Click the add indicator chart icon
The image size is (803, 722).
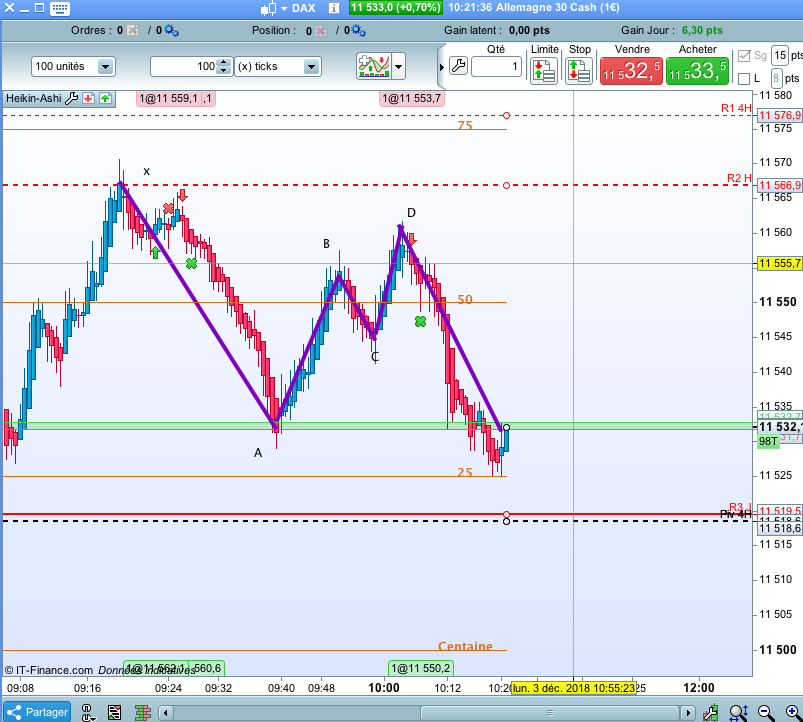point(374,66)
